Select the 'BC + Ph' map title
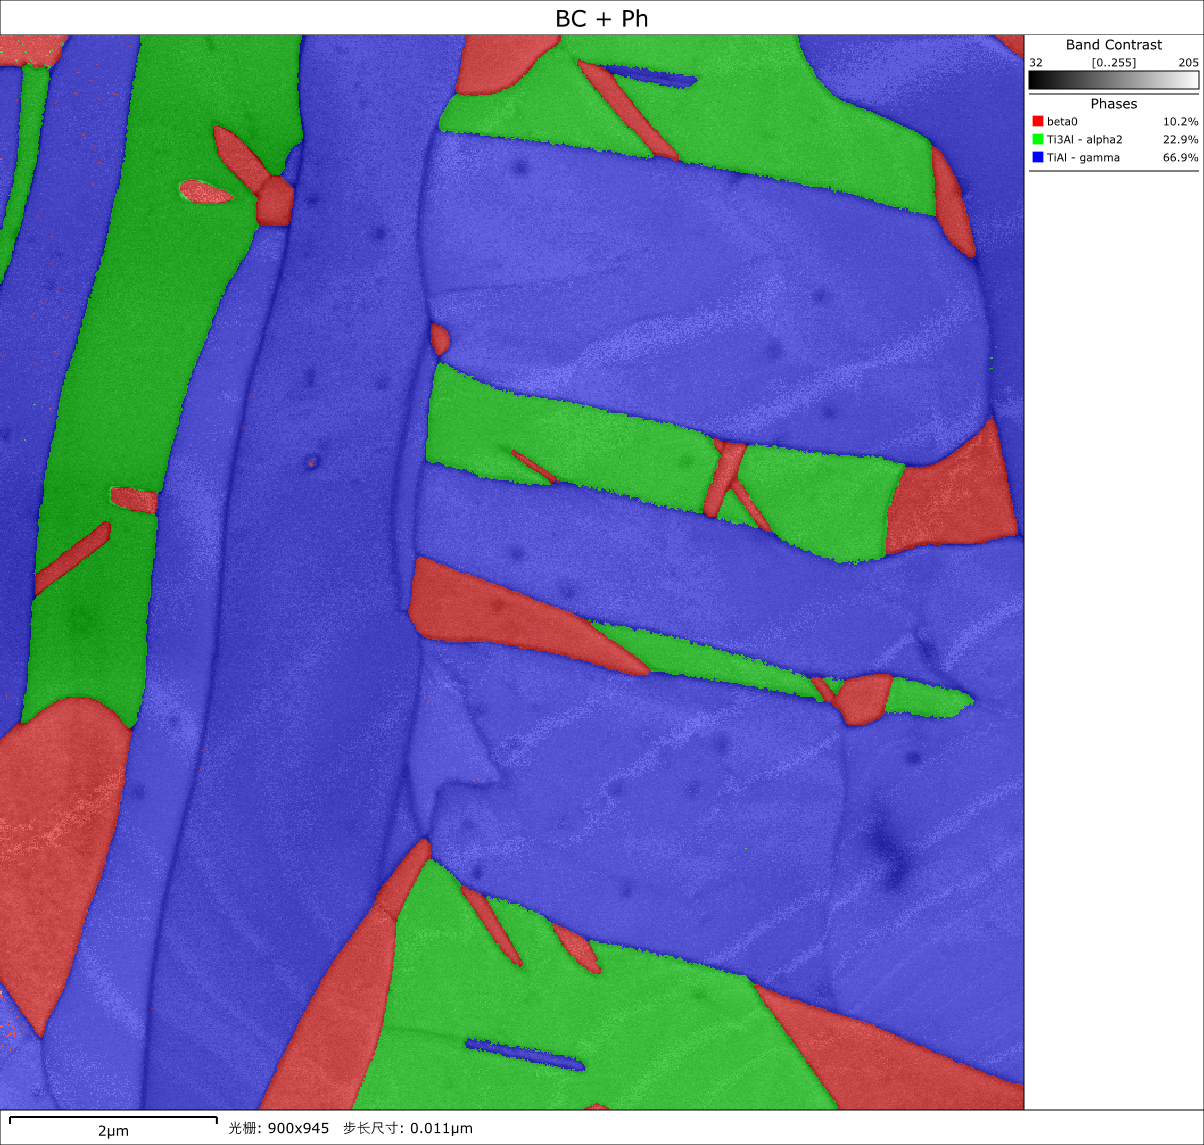Screen dimensions: 1204x1145 tap(602, 18)
